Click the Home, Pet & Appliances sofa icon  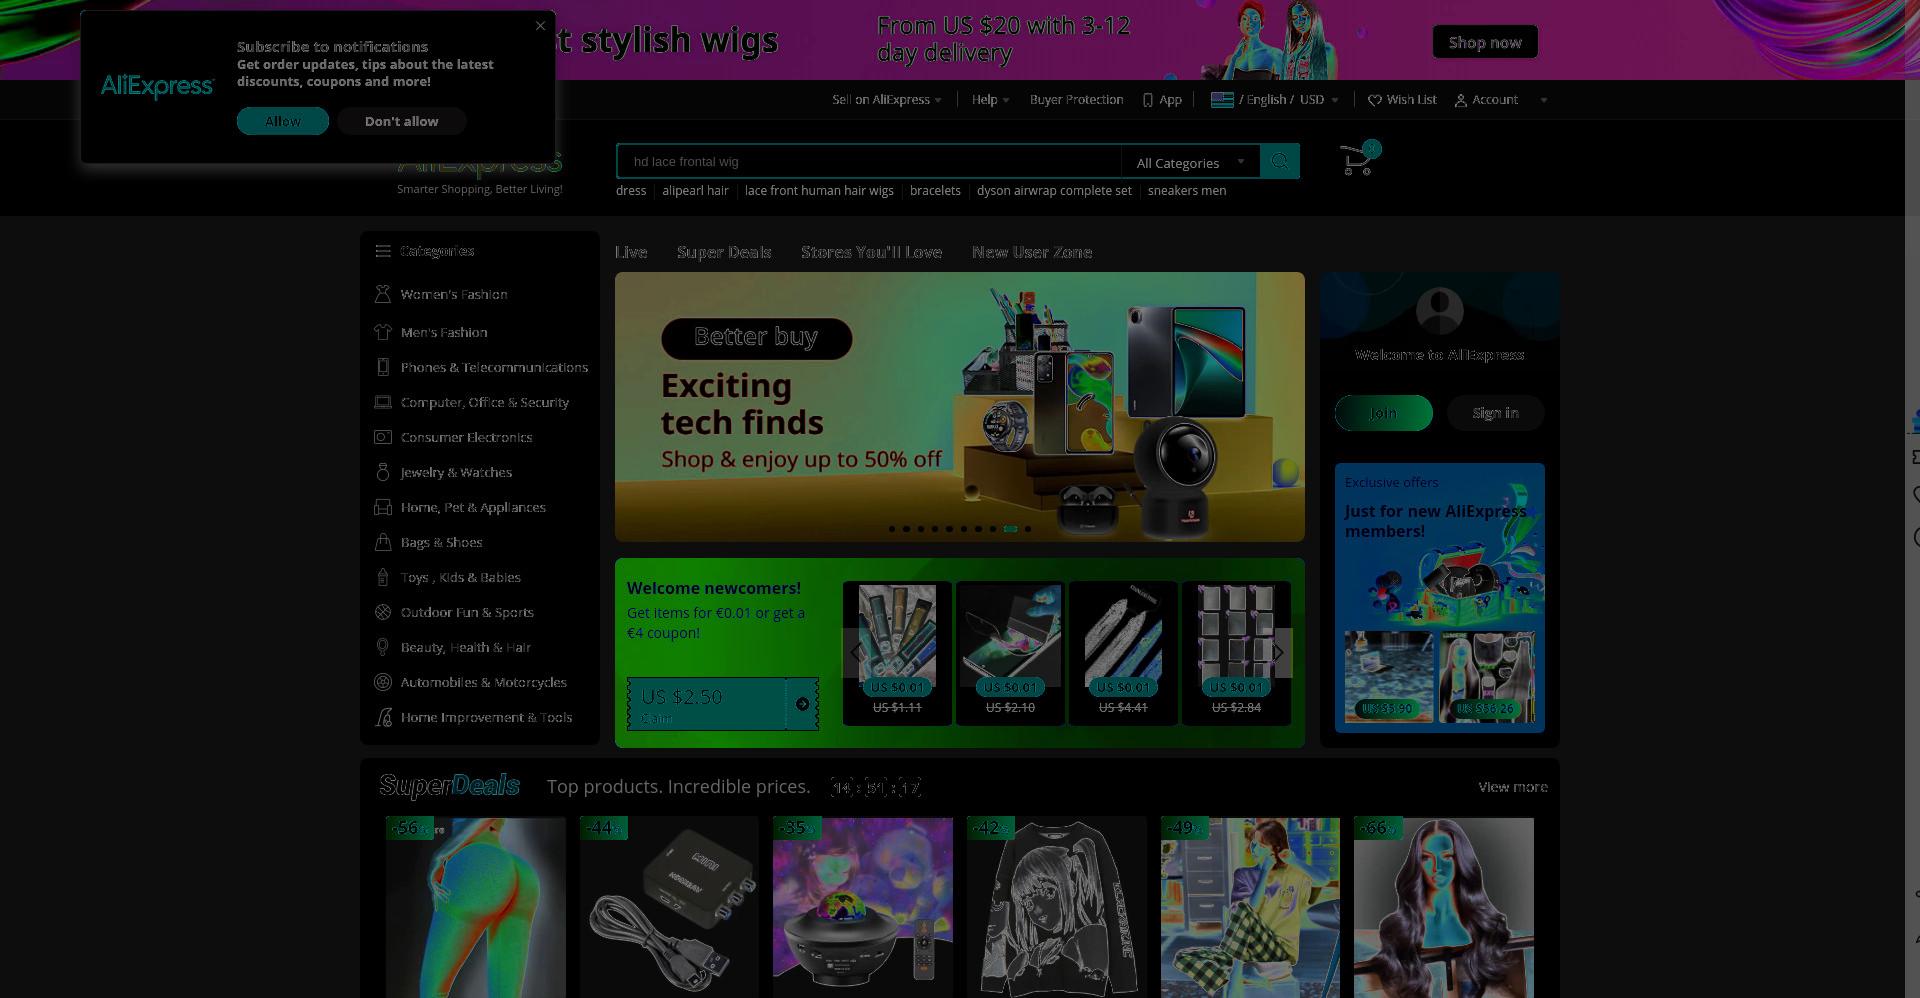382,507
